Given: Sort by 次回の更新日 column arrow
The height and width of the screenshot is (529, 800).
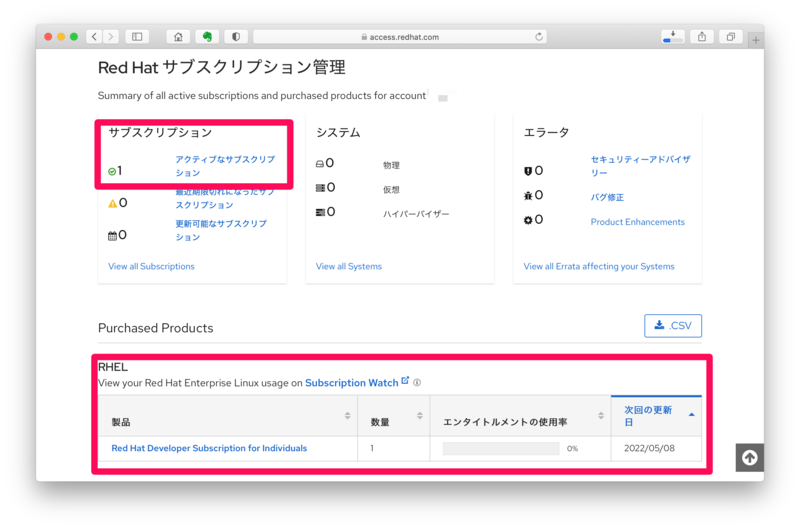Looking at the screenshot, I should coord(691,415).
